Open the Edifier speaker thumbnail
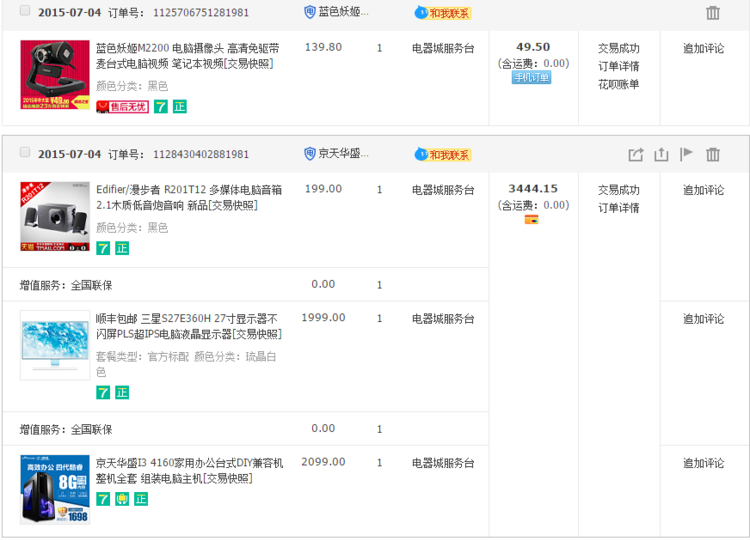 55,216
